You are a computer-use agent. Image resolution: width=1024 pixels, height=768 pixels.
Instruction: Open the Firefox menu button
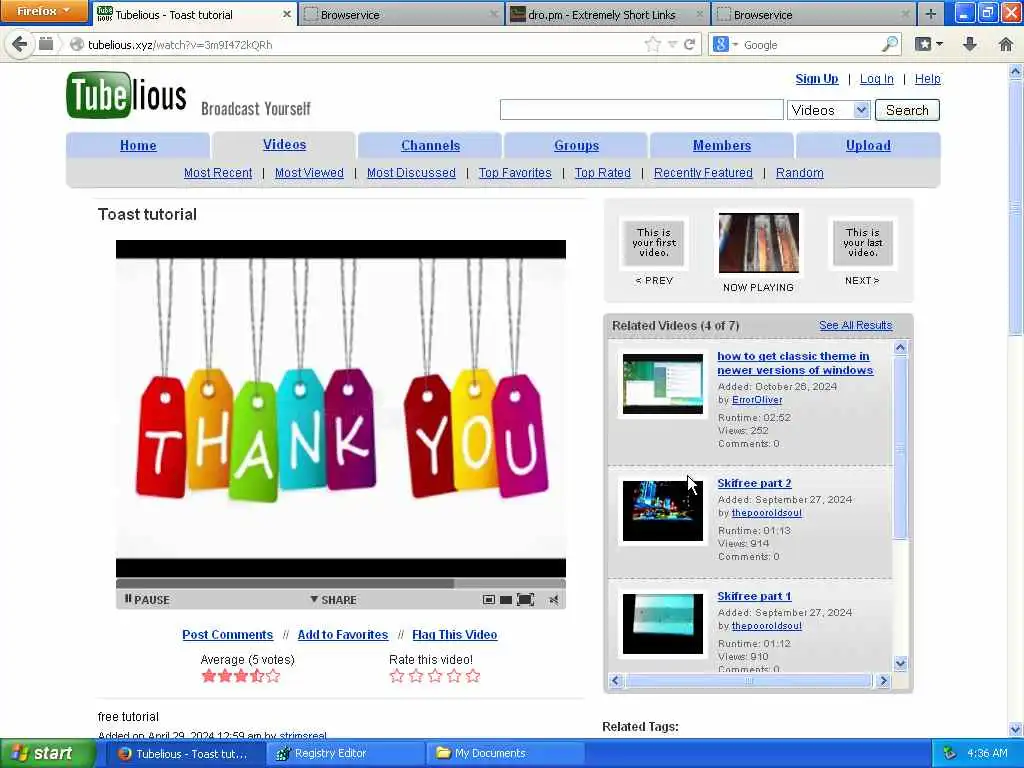44,11
